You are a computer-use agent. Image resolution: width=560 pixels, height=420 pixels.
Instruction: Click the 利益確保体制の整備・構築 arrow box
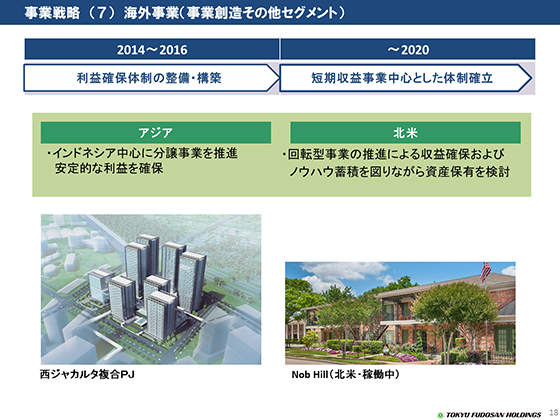(x=152, y=78)
